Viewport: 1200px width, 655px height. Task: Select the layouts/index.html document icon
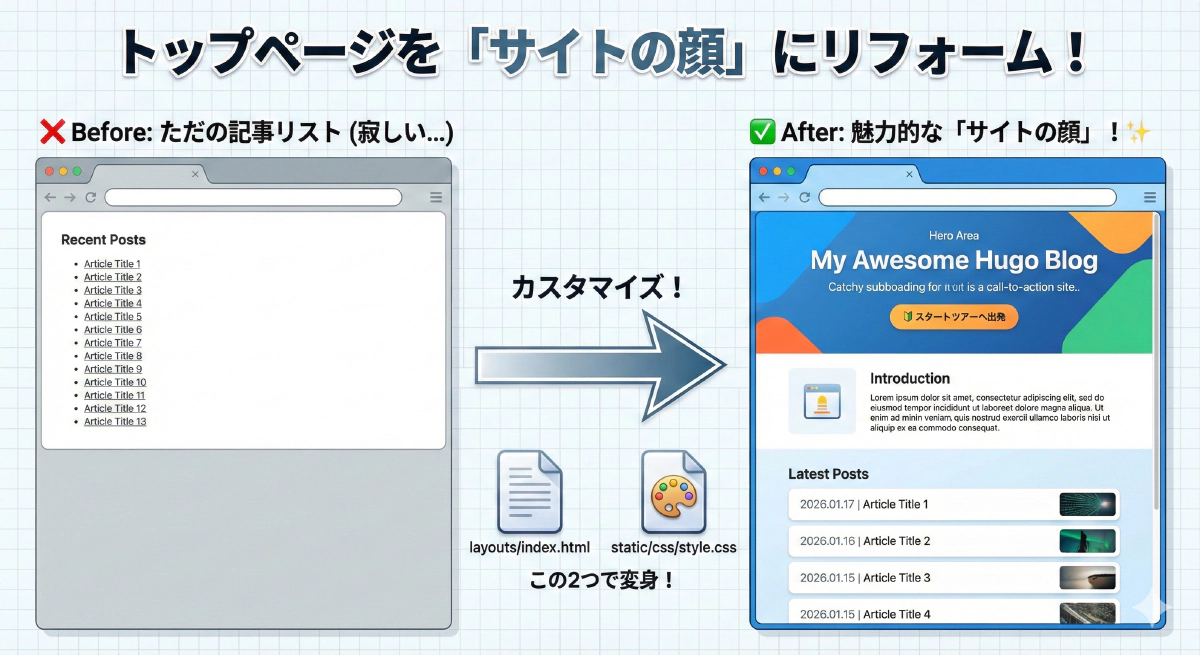(x=529, y=492)
